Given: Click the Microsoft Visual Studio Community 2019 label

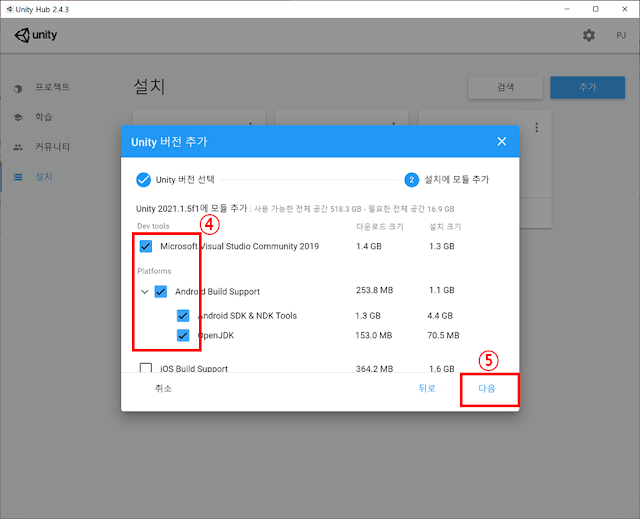Looking at the screenshot, I should [240, 246].
